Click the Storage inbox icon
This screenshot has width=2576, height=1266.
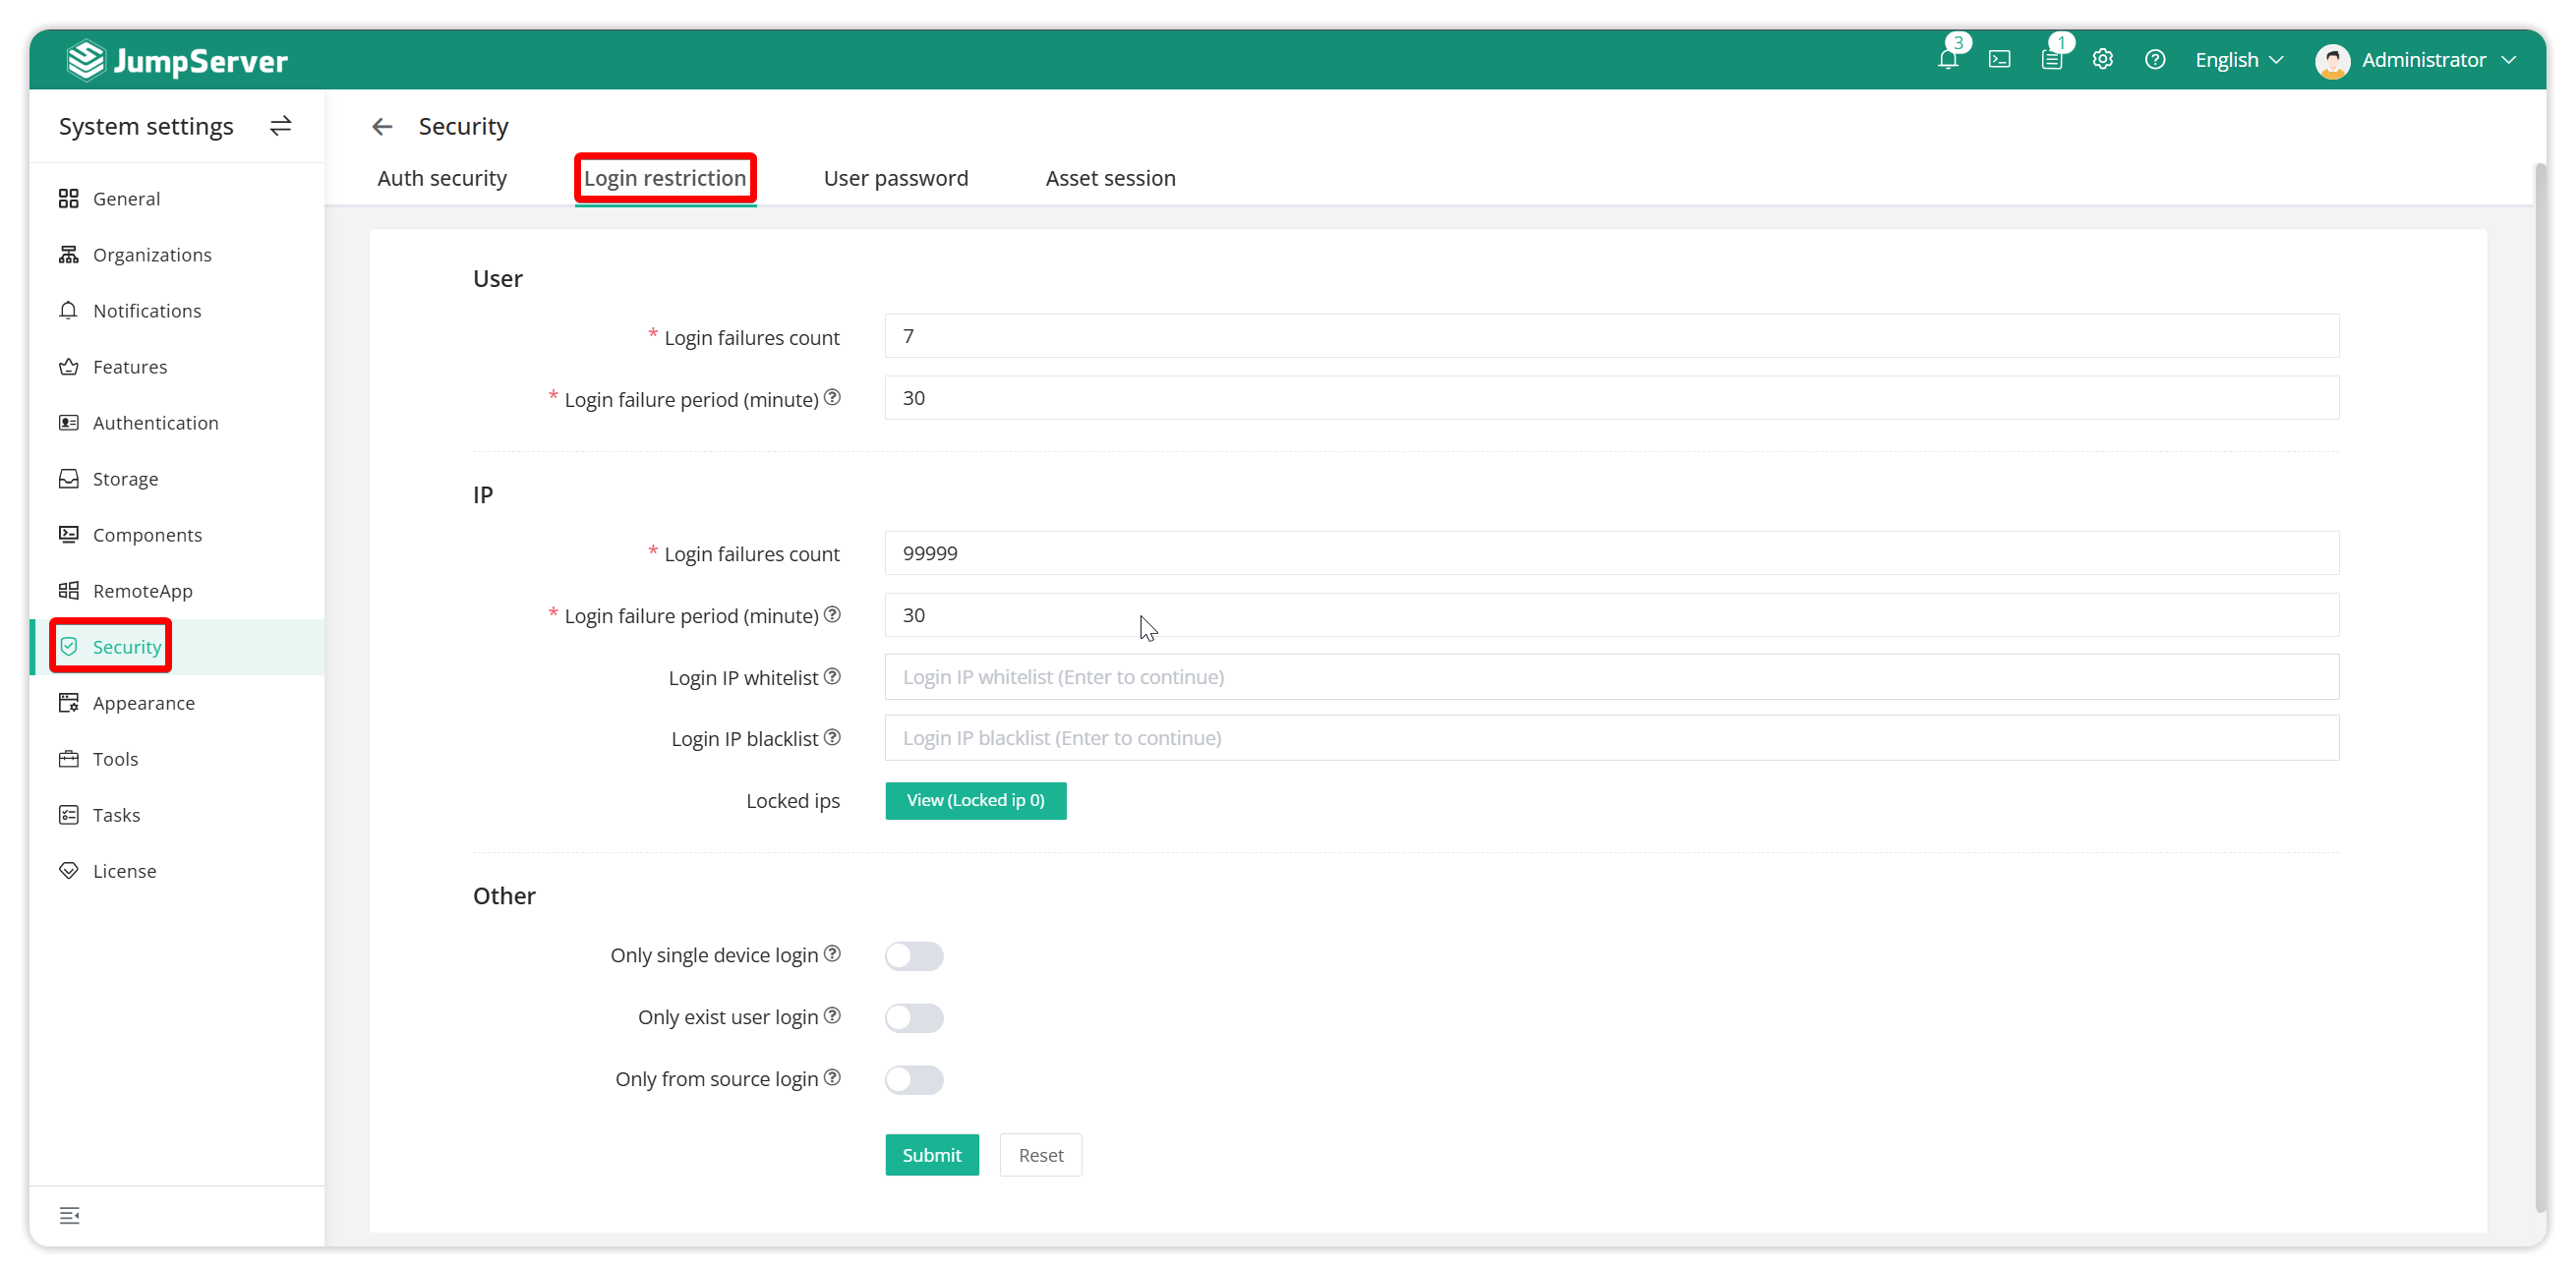68,478
